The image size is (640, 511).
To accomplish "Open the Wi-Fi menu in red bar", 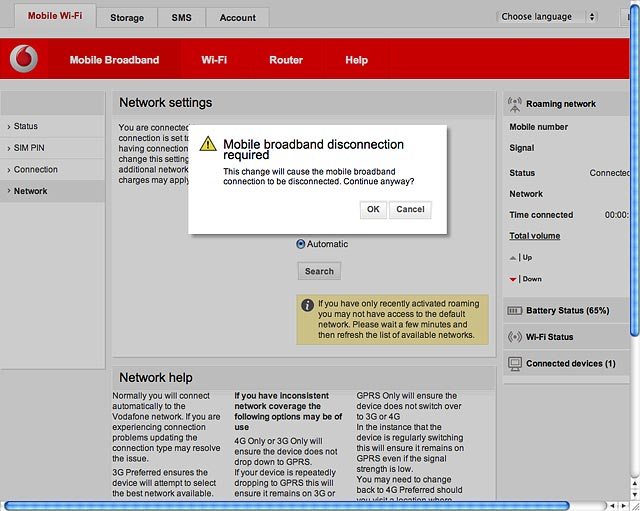I will pyautogui.click(x=214, y=60).
